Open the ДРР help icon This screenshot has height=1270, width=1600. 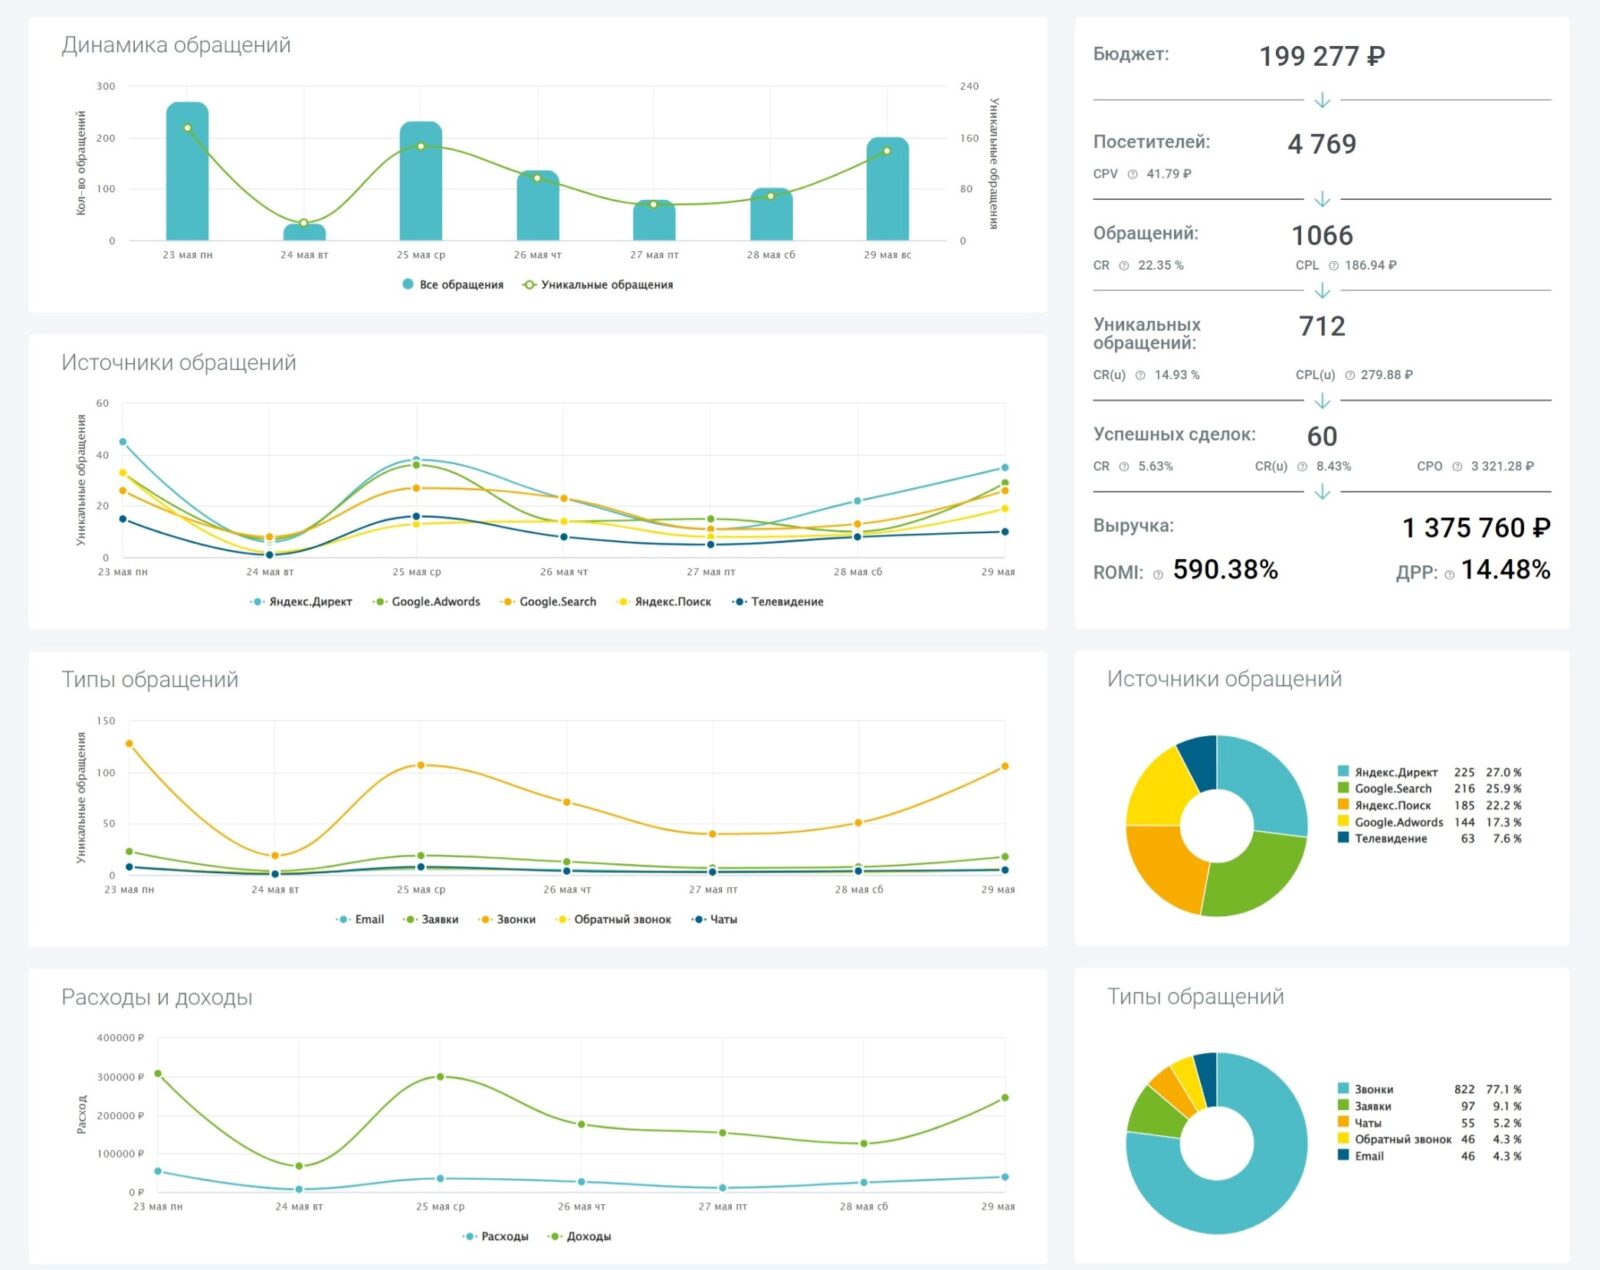coord(1448,572)
